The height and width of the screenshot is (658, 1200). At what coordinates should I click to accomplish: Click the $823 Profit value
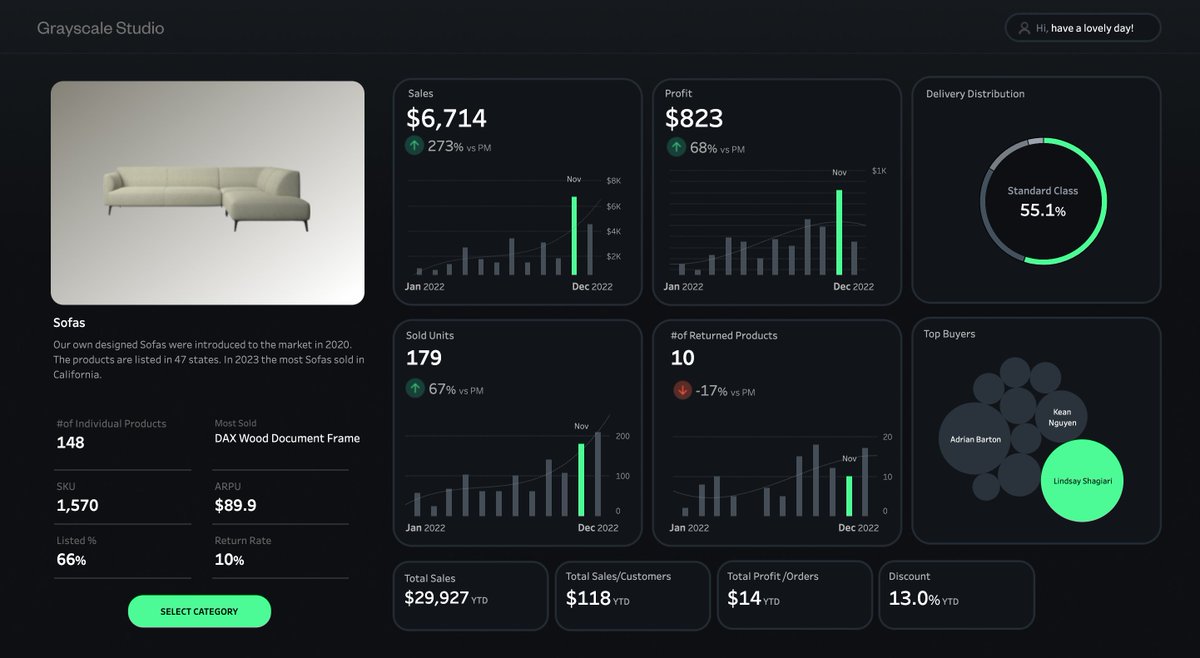pos(694,118)
